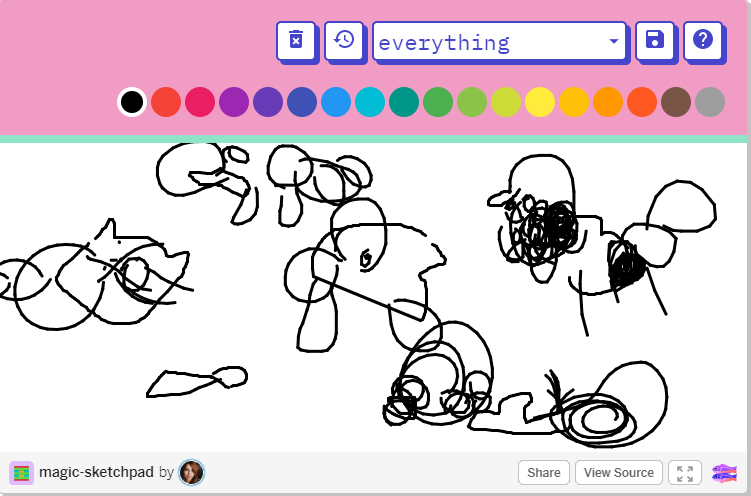This screenshot has height=496, width=751.
Task: Click the trash clear-canvas icon
Action: [x=295, y=40]
